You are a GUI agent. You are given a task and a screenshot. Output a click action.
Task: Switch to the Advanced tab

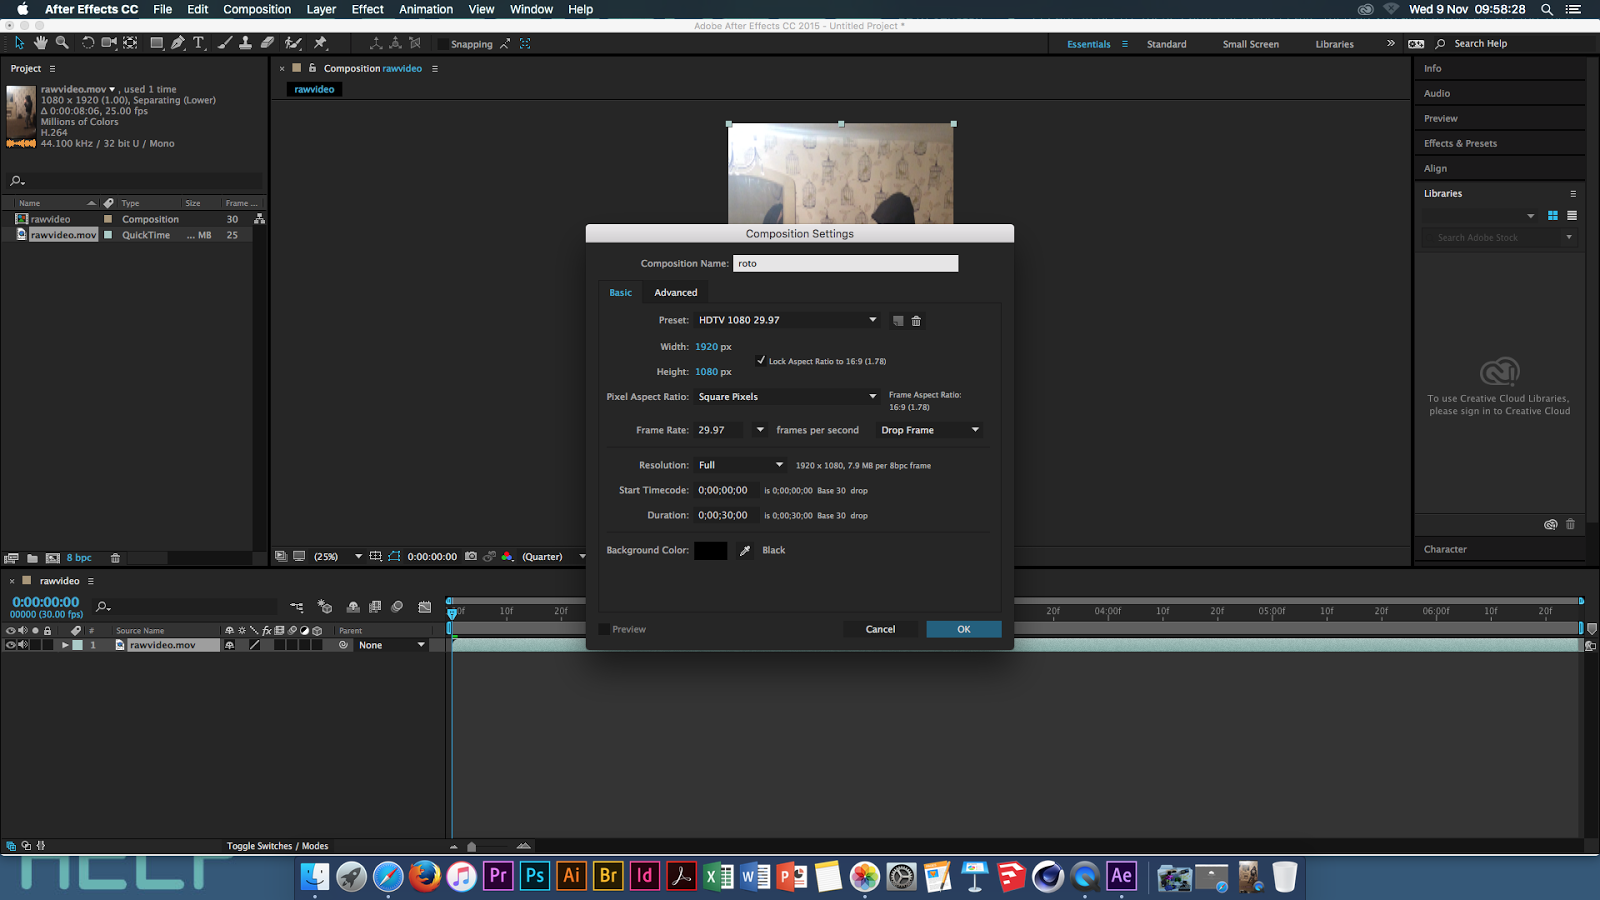tap(676, 292)
